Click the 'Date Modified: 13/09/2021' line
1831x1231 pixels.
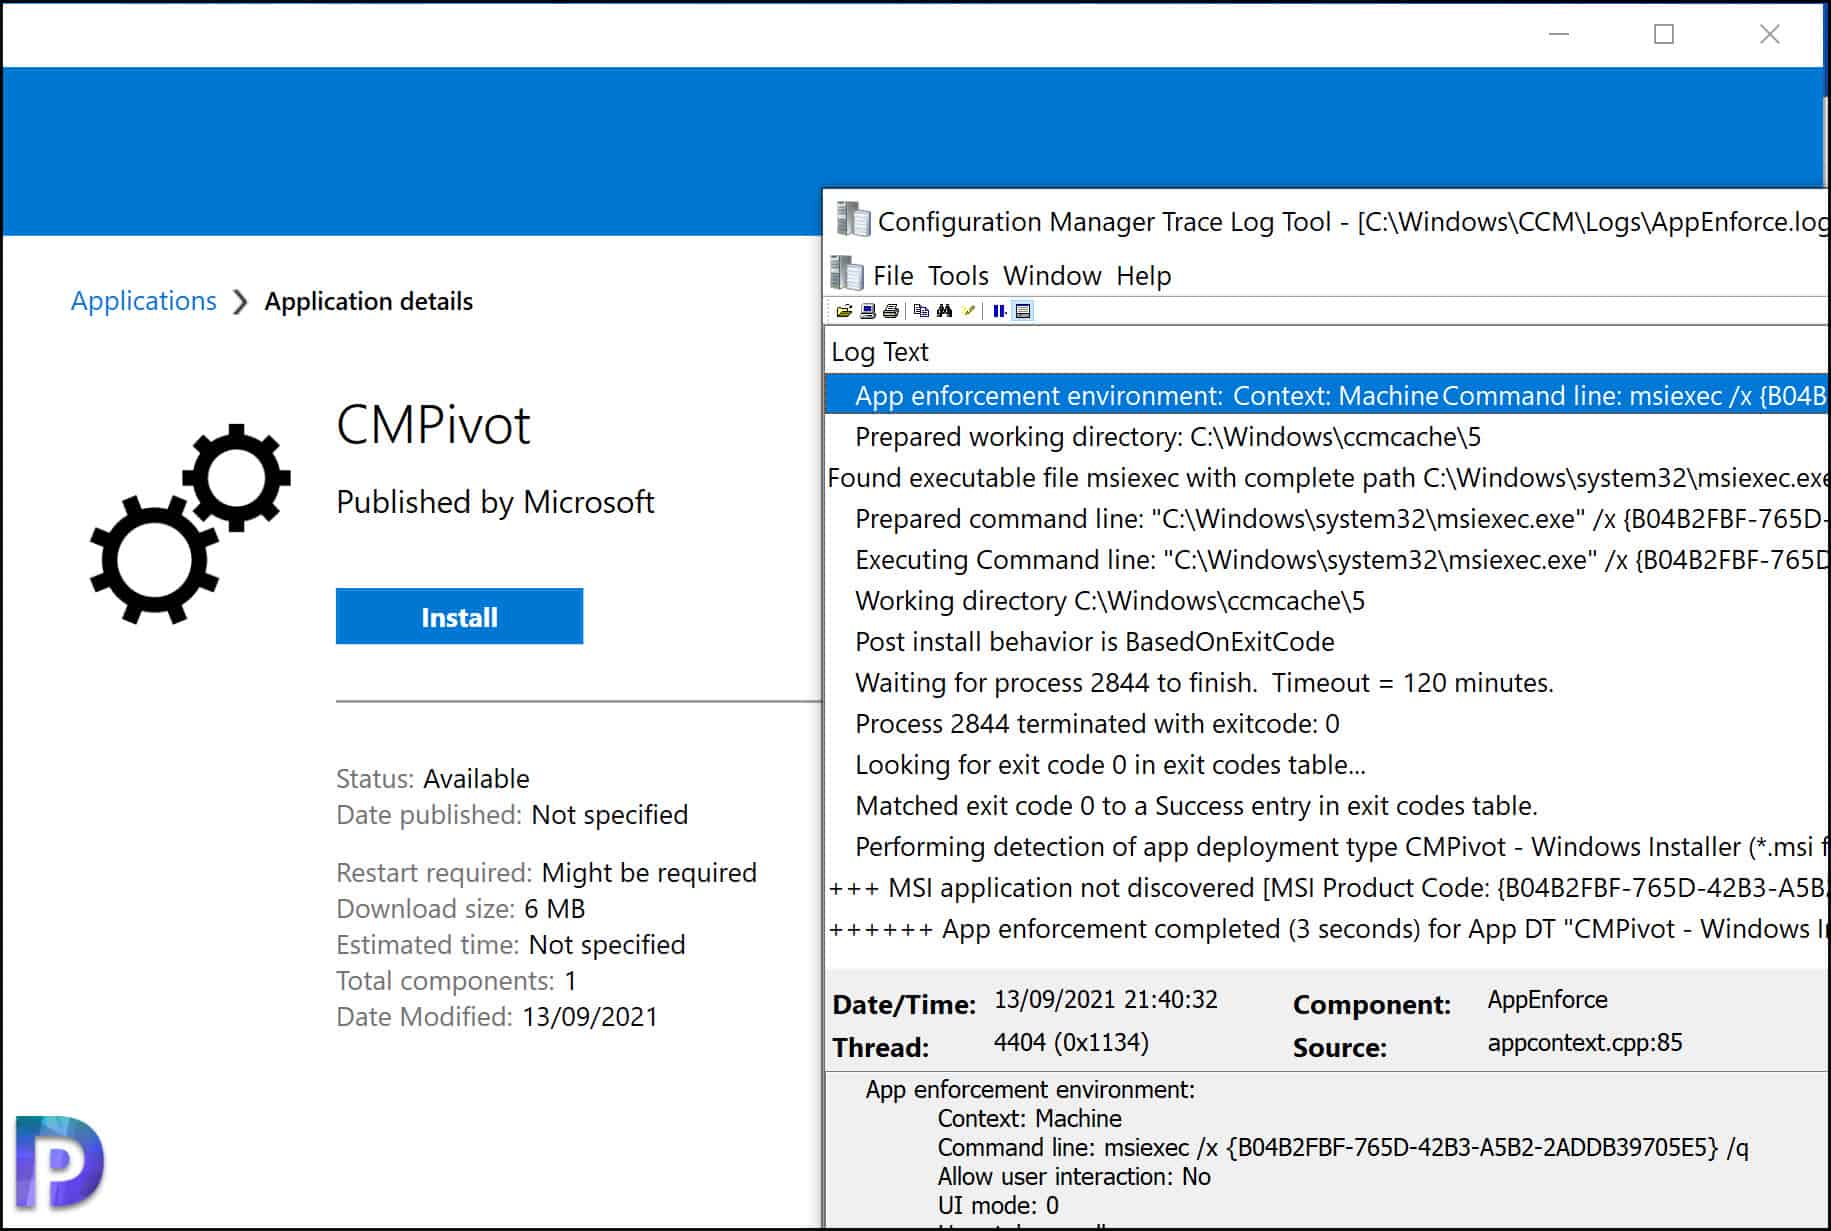497,1017
